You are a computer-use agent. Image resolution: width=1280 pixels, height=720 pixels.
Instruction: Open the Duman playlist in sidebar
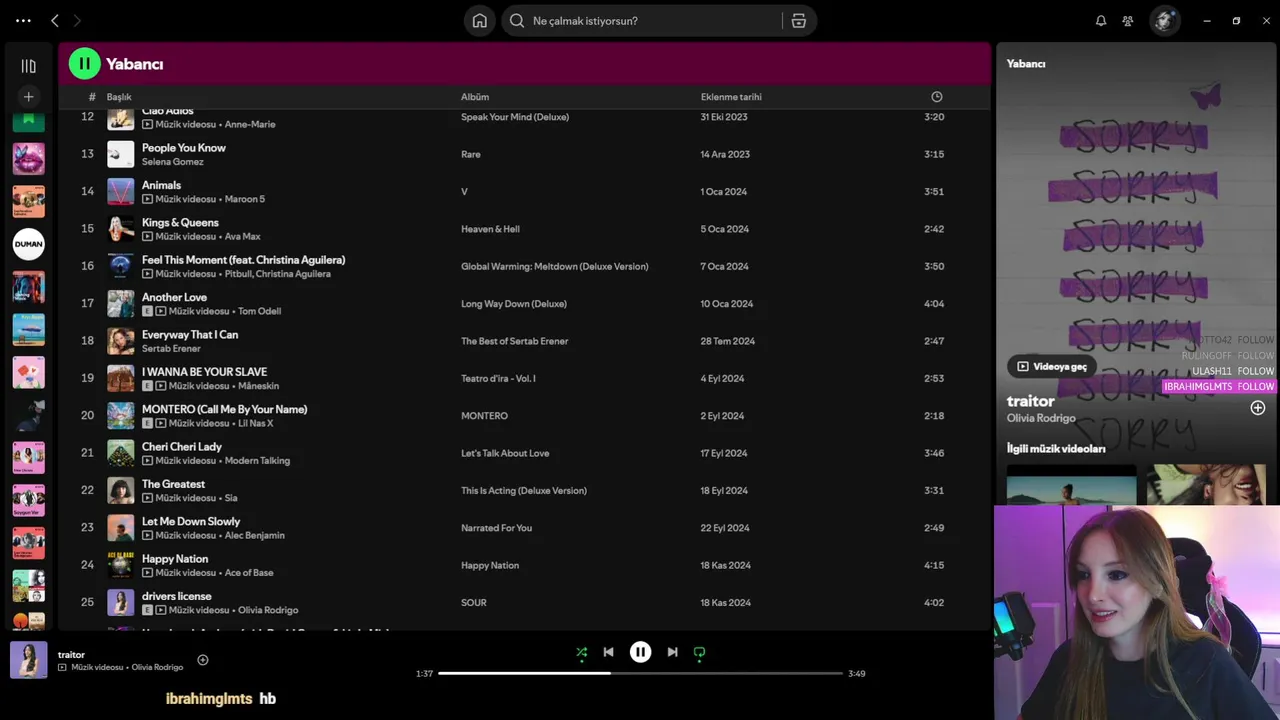click(x=29, y=243)
